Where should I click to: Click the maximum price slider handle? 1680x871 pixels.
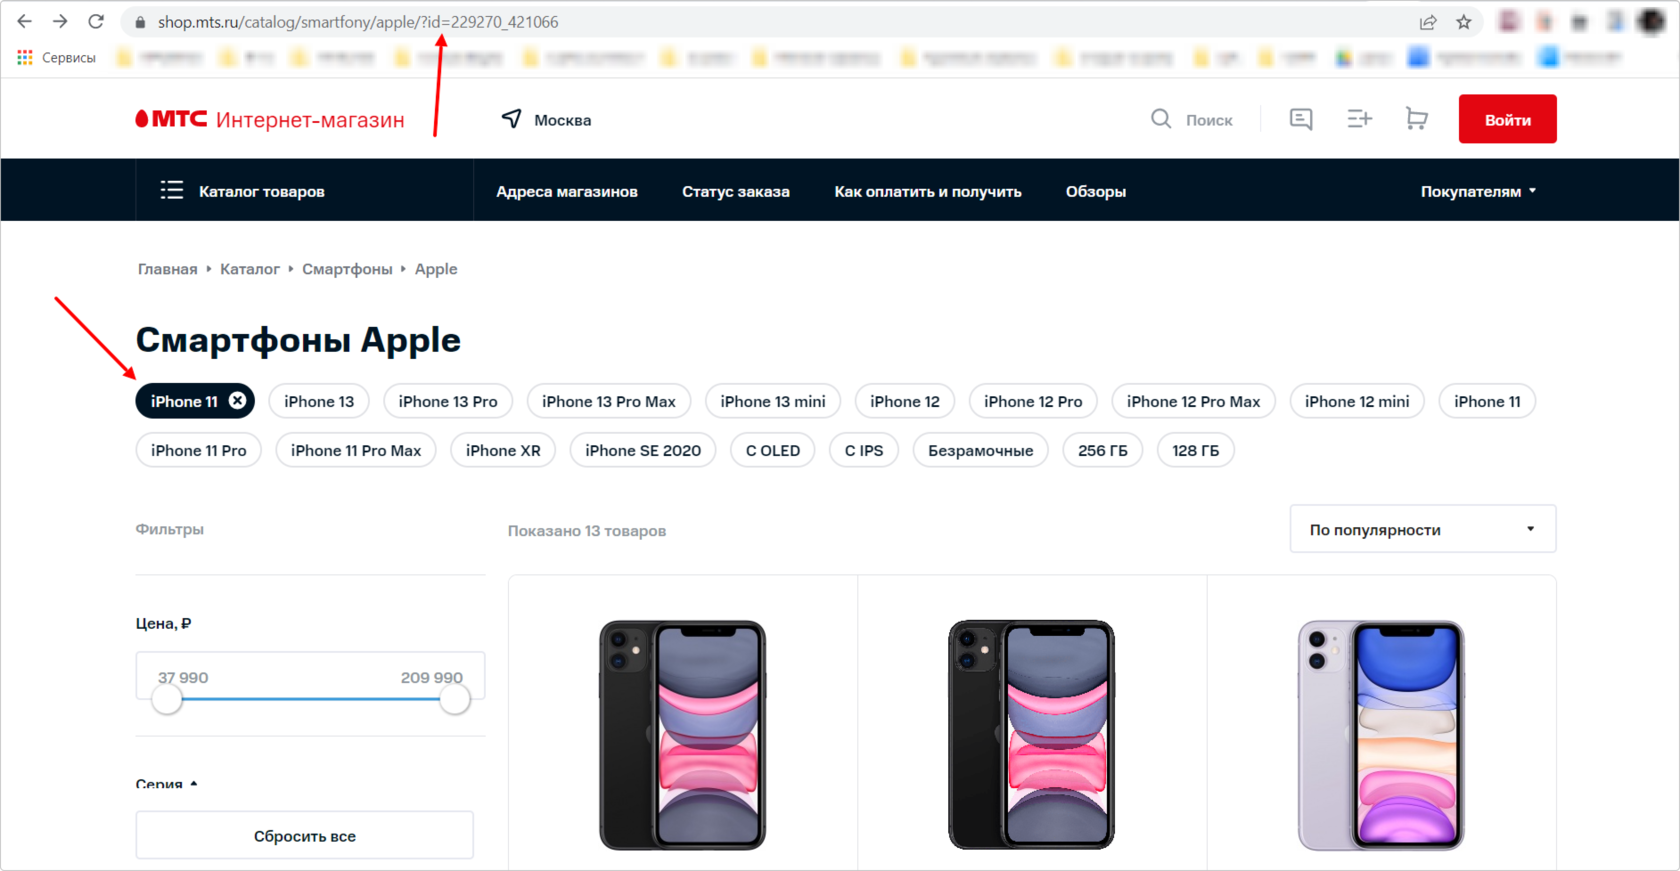[455, 699]
